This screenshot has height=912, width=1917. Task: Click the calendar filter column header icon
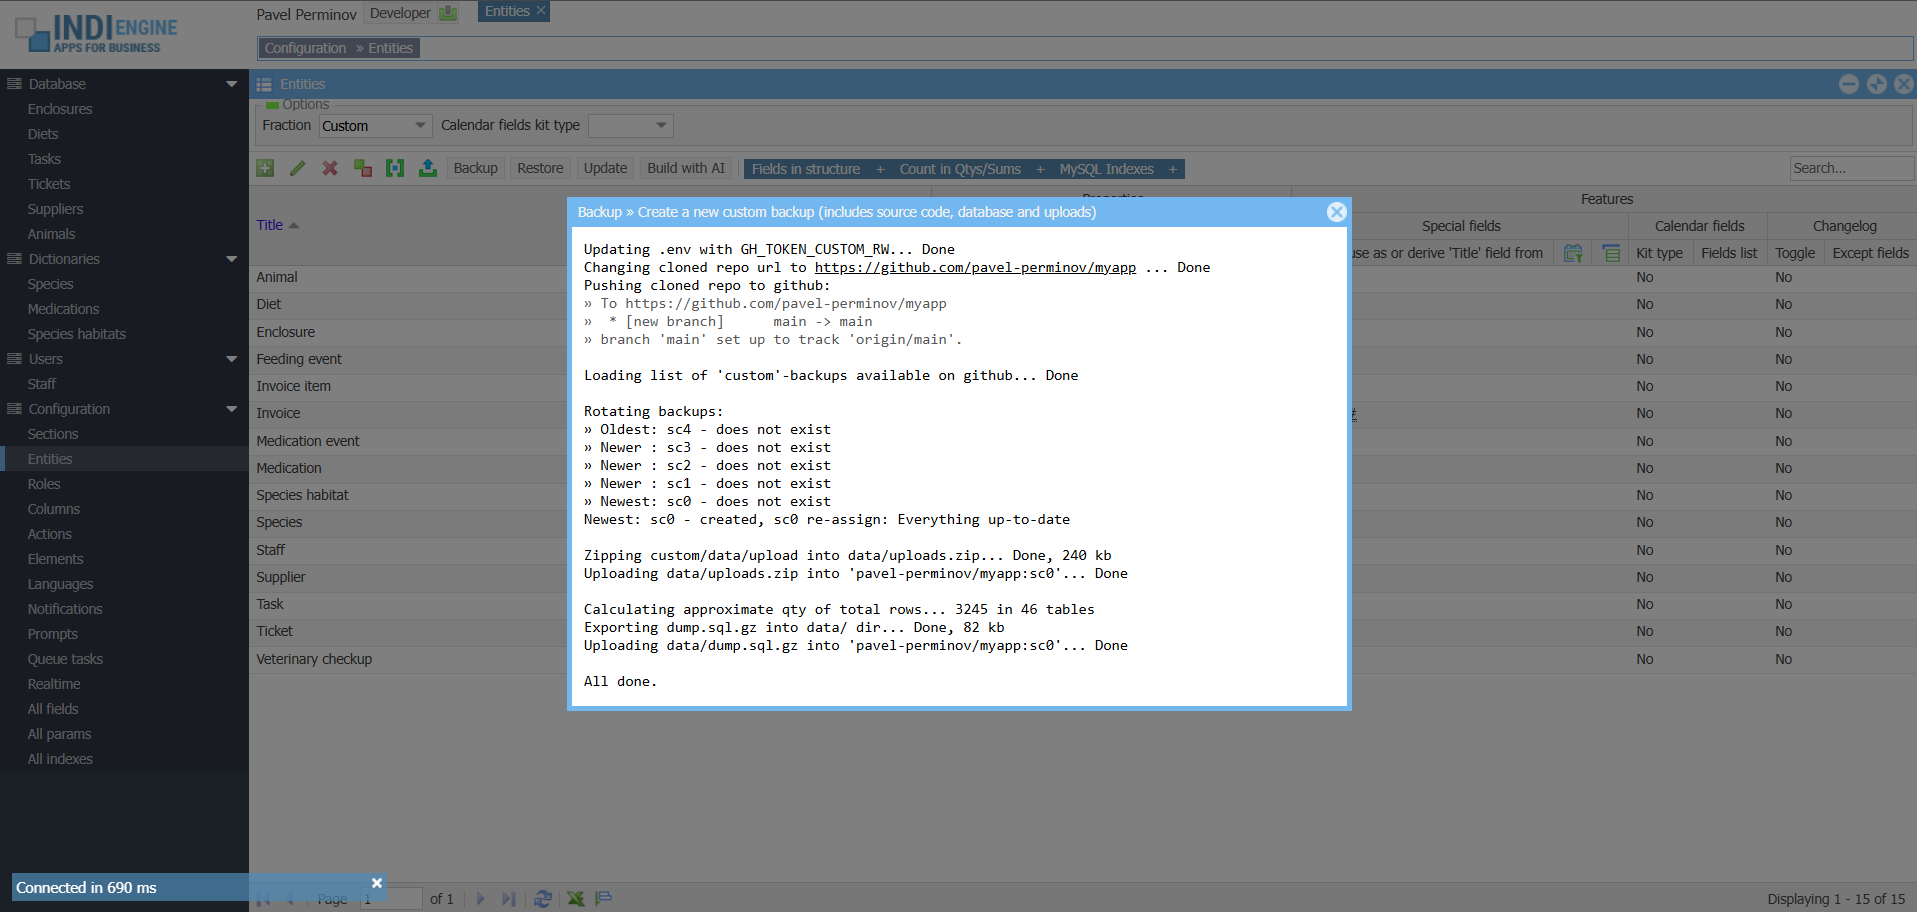pos(1573,253)
